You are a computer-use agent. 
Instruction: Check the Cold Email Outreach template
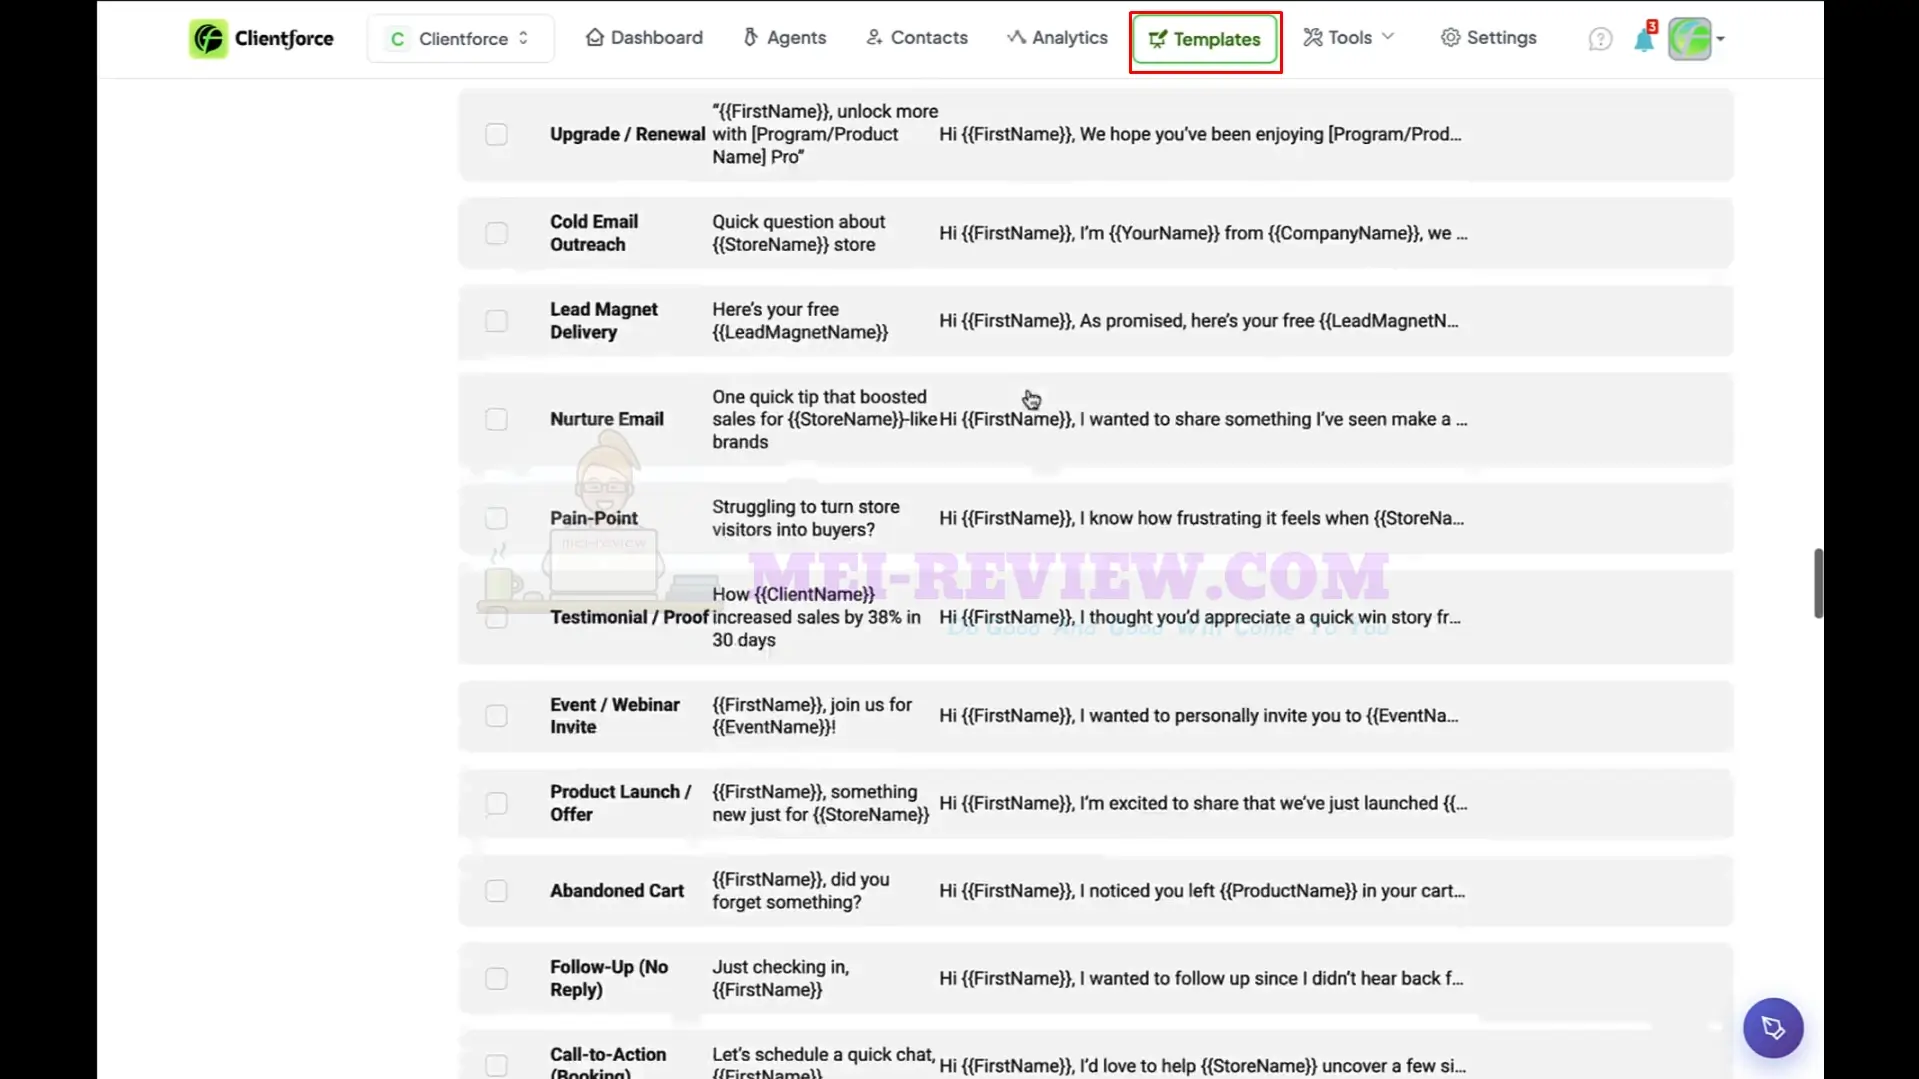(x=496, y=233)
